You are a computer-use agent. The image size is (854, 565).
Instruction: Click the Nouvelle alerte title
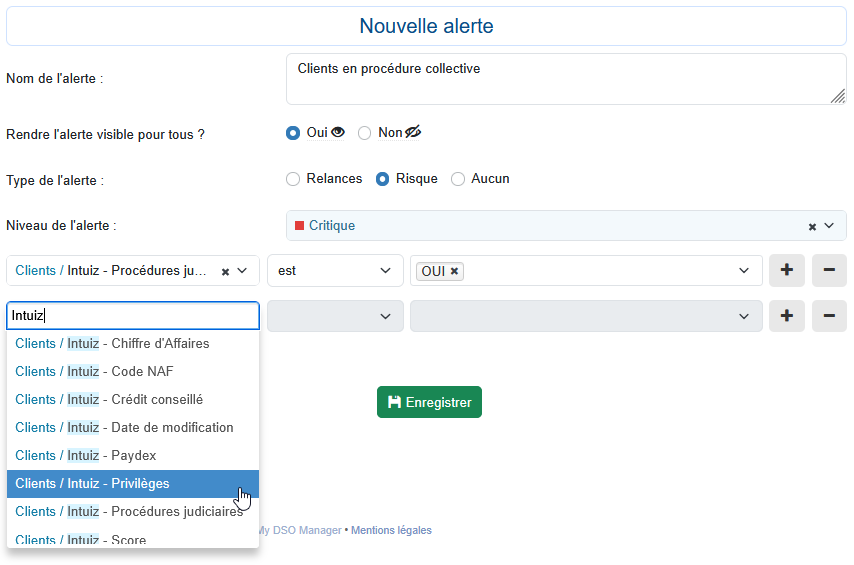click(426, 26)
